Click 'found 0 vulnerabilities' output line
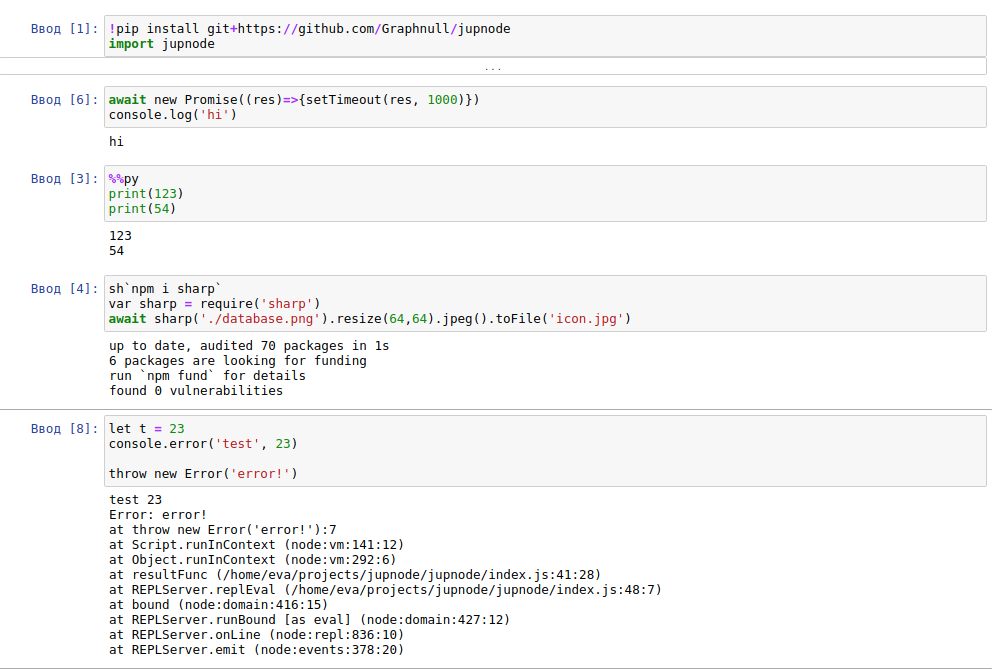The height and width of the screenshot is (669, 992). point(196,391)
